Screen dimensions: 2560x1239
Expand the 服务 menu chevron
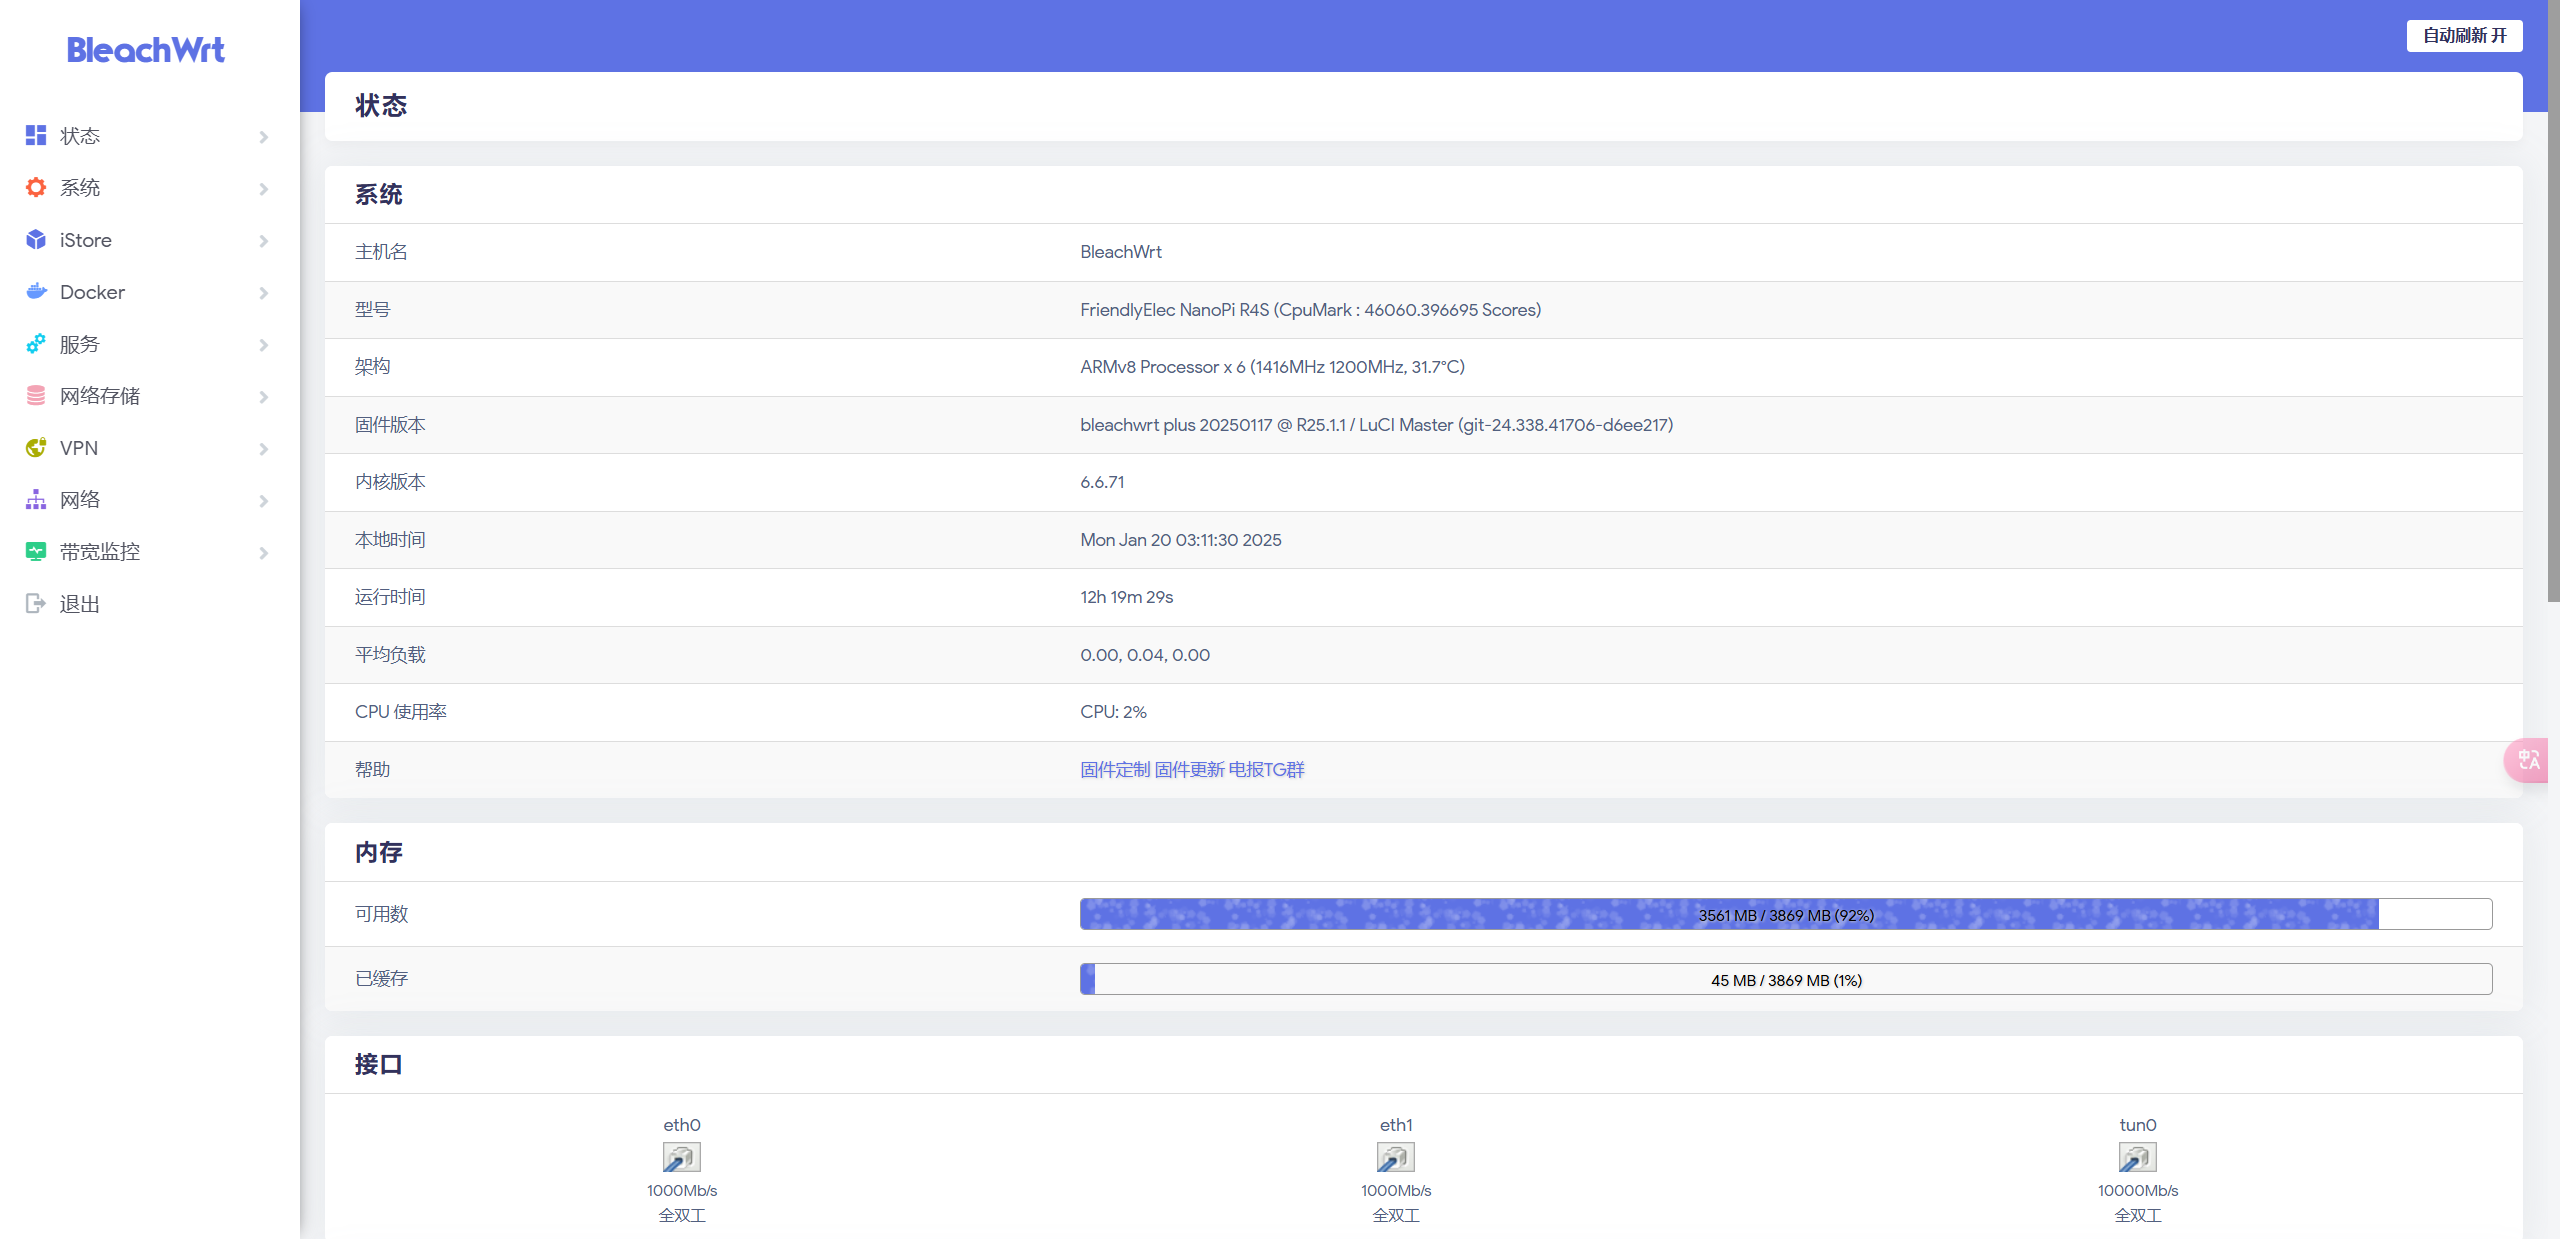coord(264,345)
